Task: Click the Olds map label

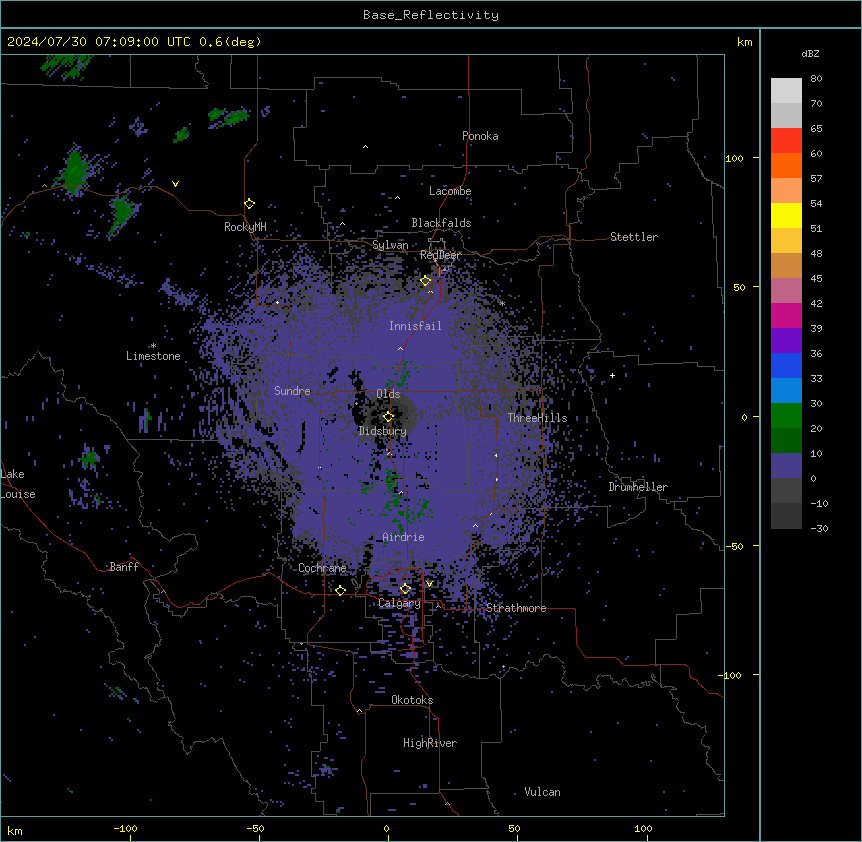Action: tap(388, 394)
